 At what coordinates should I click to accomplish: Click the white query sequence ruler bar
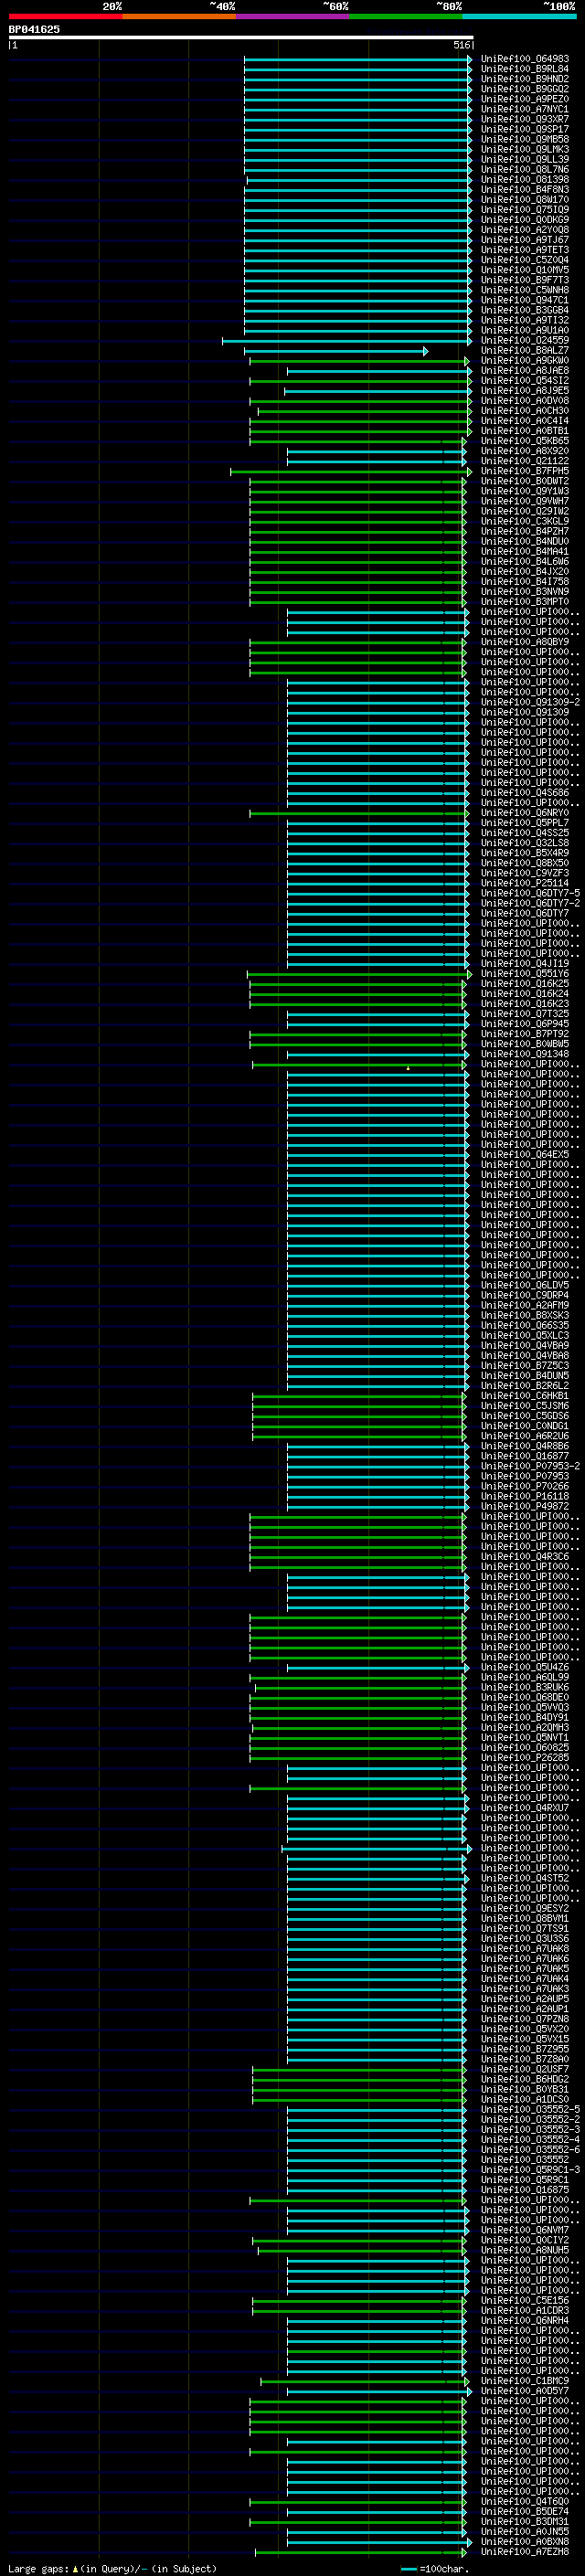pyautogui.click(x=241, y=38)
